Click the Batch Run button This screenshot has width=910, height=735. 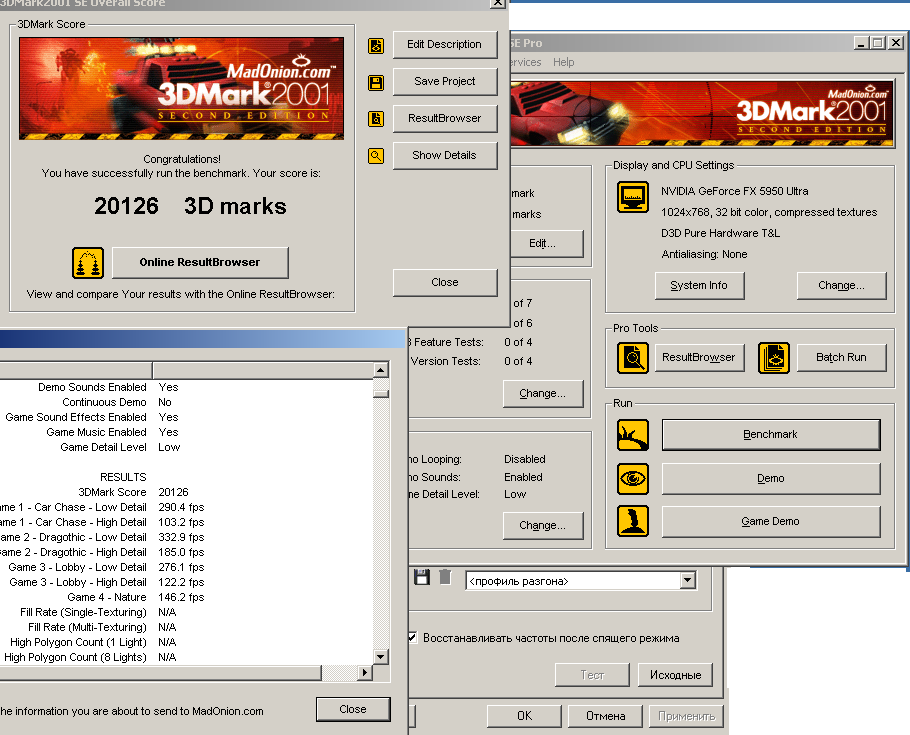click(842, 358)
